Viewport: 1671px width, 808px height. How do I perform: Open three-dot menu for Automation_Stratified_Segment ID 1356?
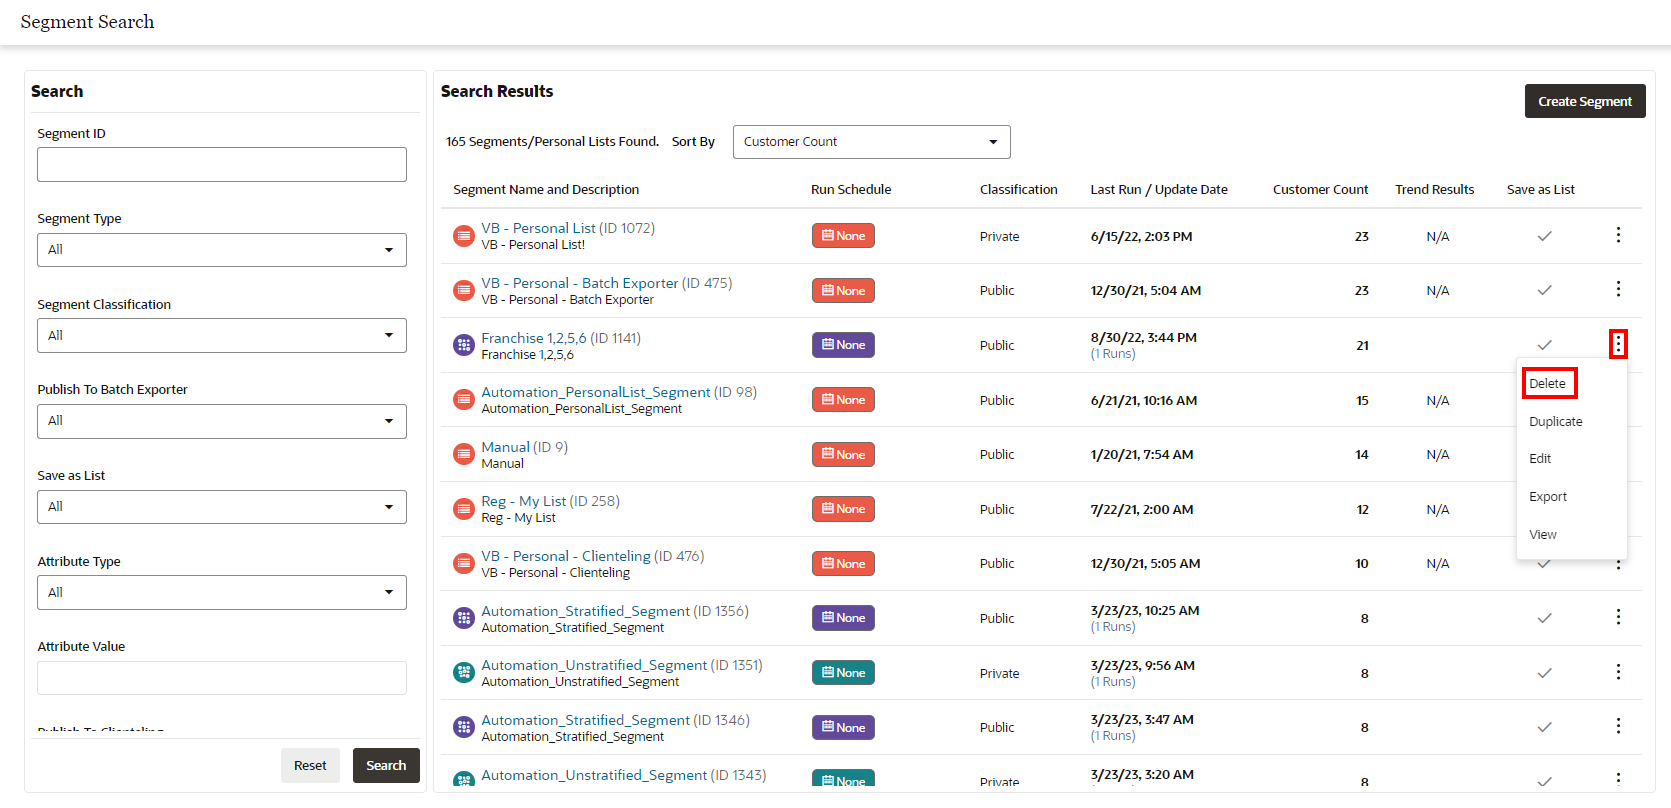(x=1618, y=617)
